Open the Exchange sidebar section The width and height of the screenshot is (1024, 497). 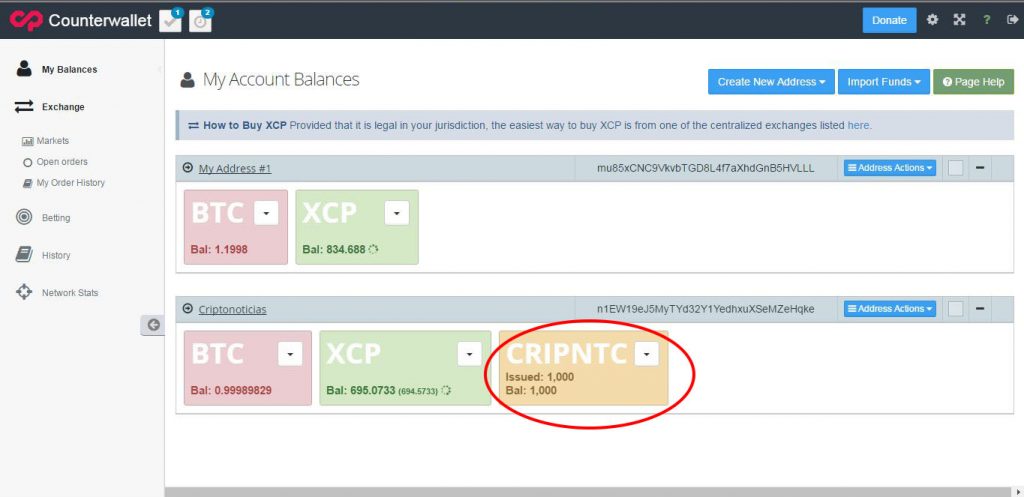63,106
